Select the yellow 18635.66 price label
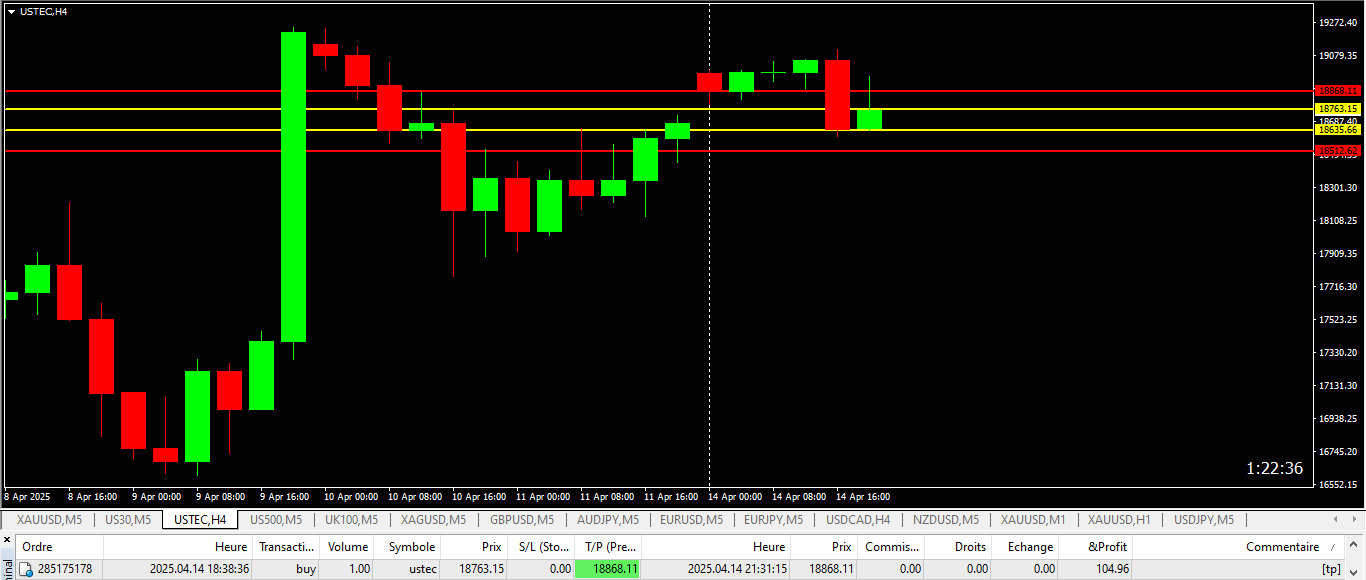The height and width of the screenshot is (580, 1366). [x=1338, y=130]
